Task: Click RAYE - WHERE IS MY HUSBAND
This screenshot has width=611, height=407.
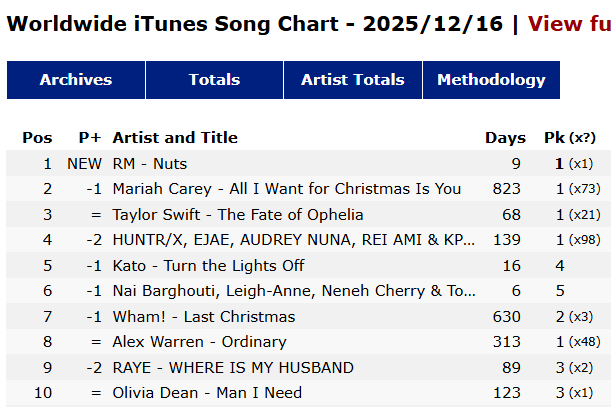Action: coord(233,367)
